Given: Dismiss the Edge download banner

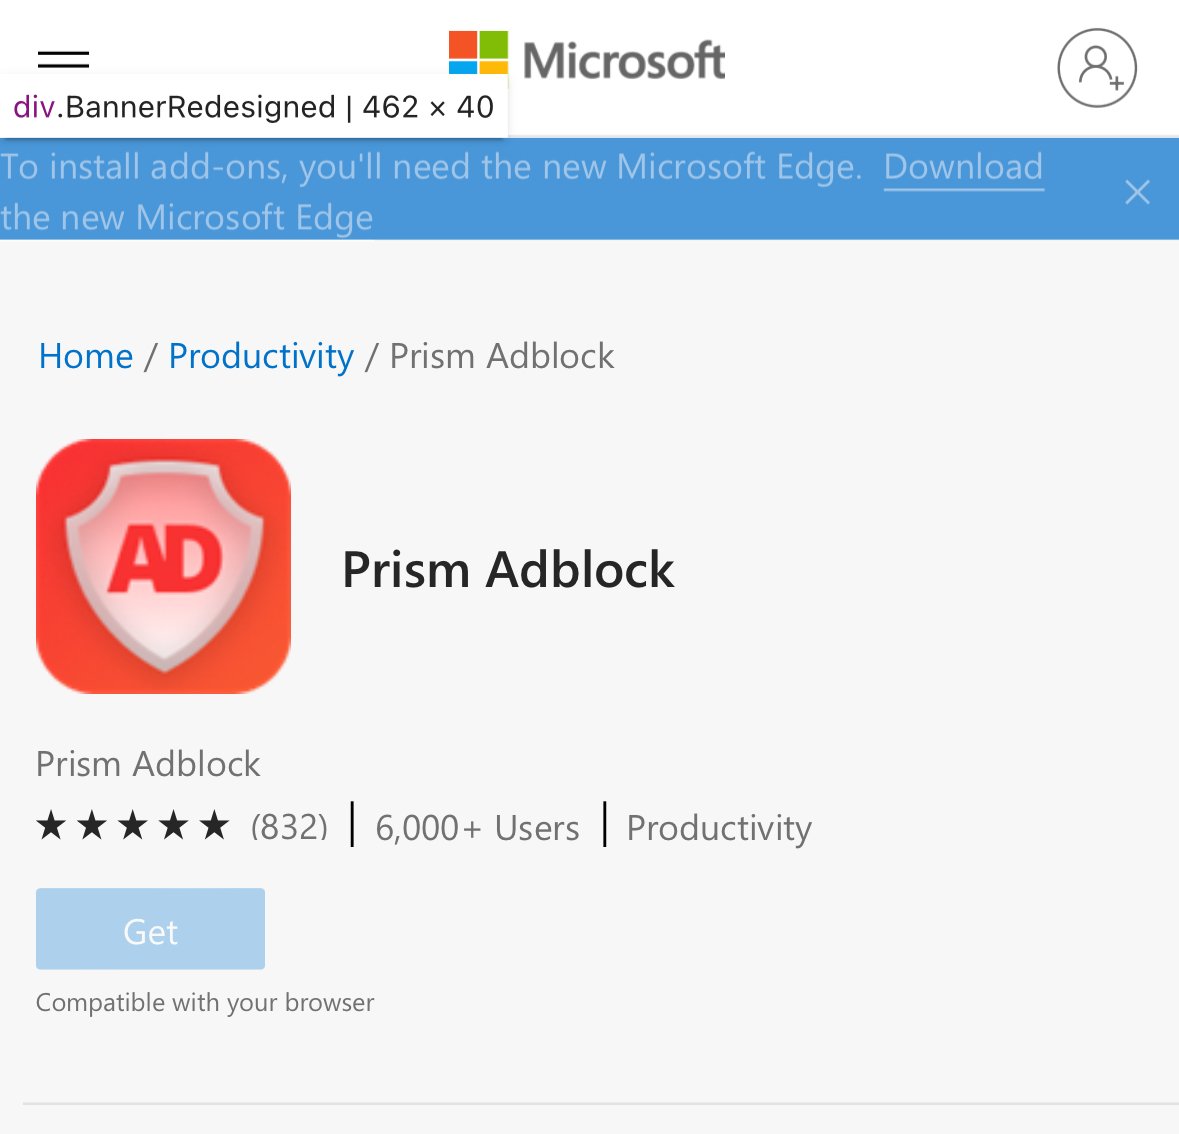Looking at the screenshot, I should click(x=1137, y=192).
